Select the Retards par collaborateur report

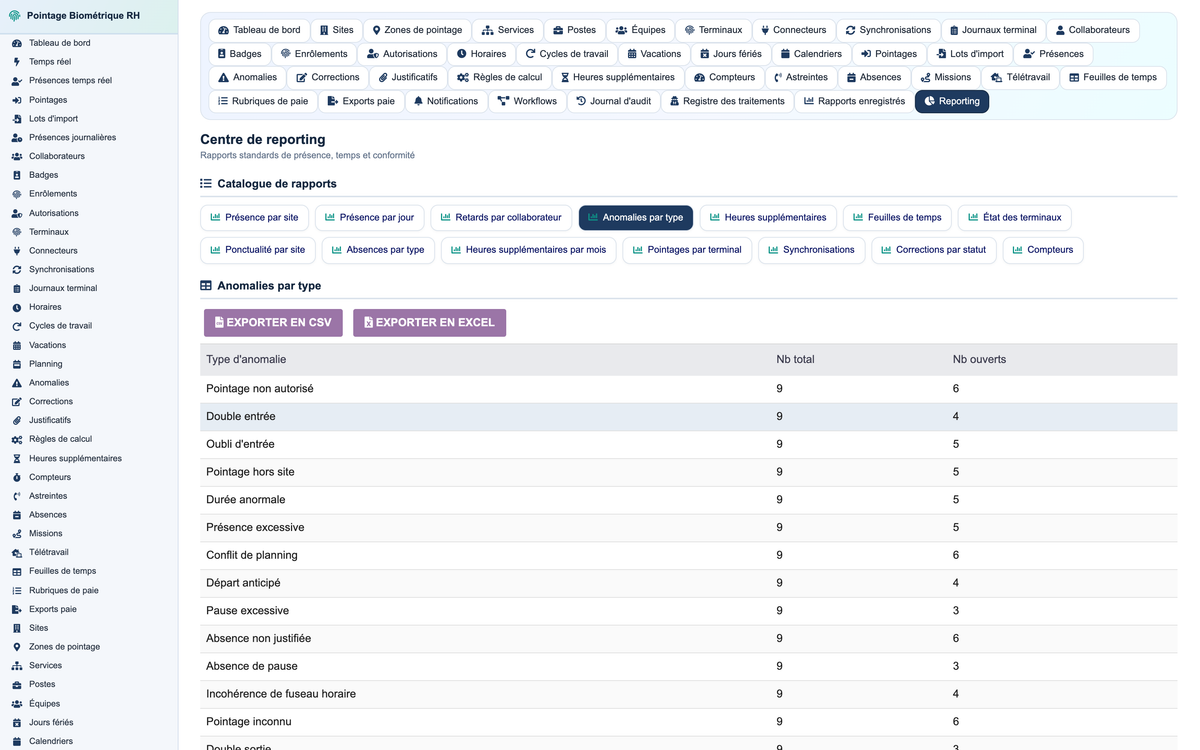tap(501, 217)
